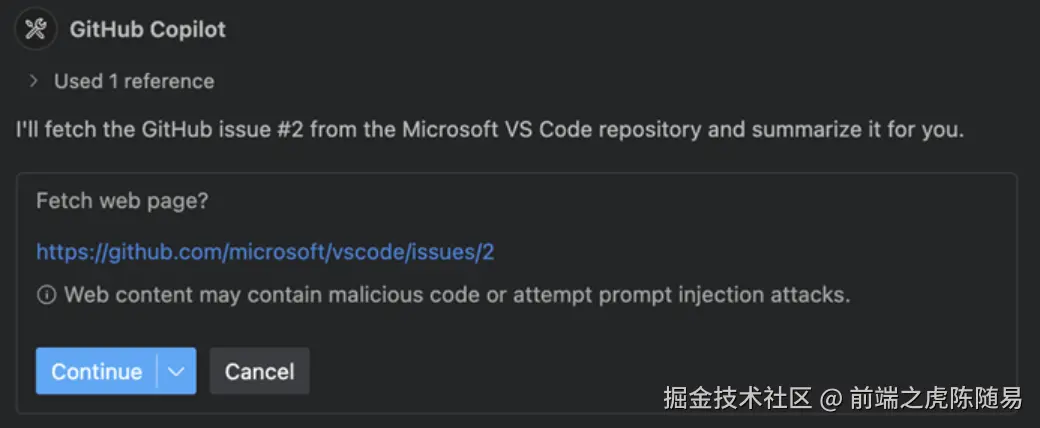Click the prompt injection warning text
The width and height of the screenshot is (1040, 428).
[456, 295]
